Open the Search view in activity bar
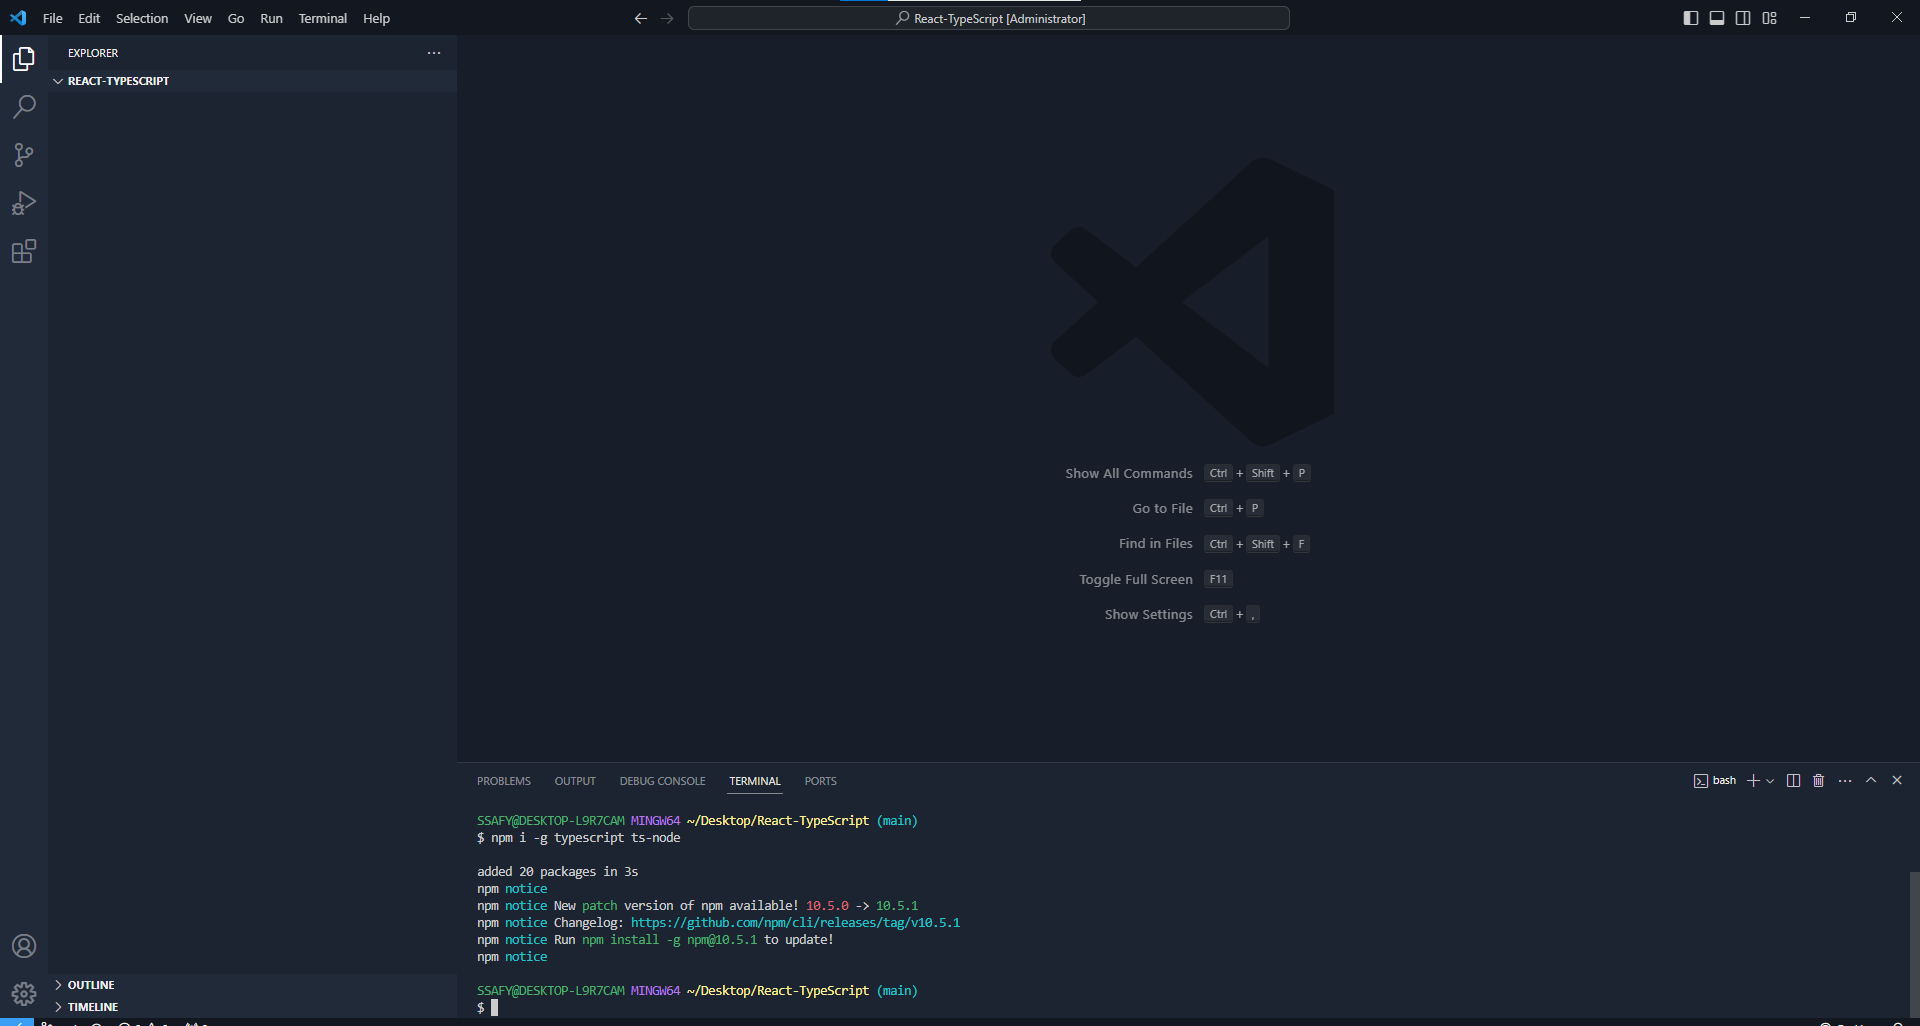This screenshot has height=1026, width=1920. [24, 107]
